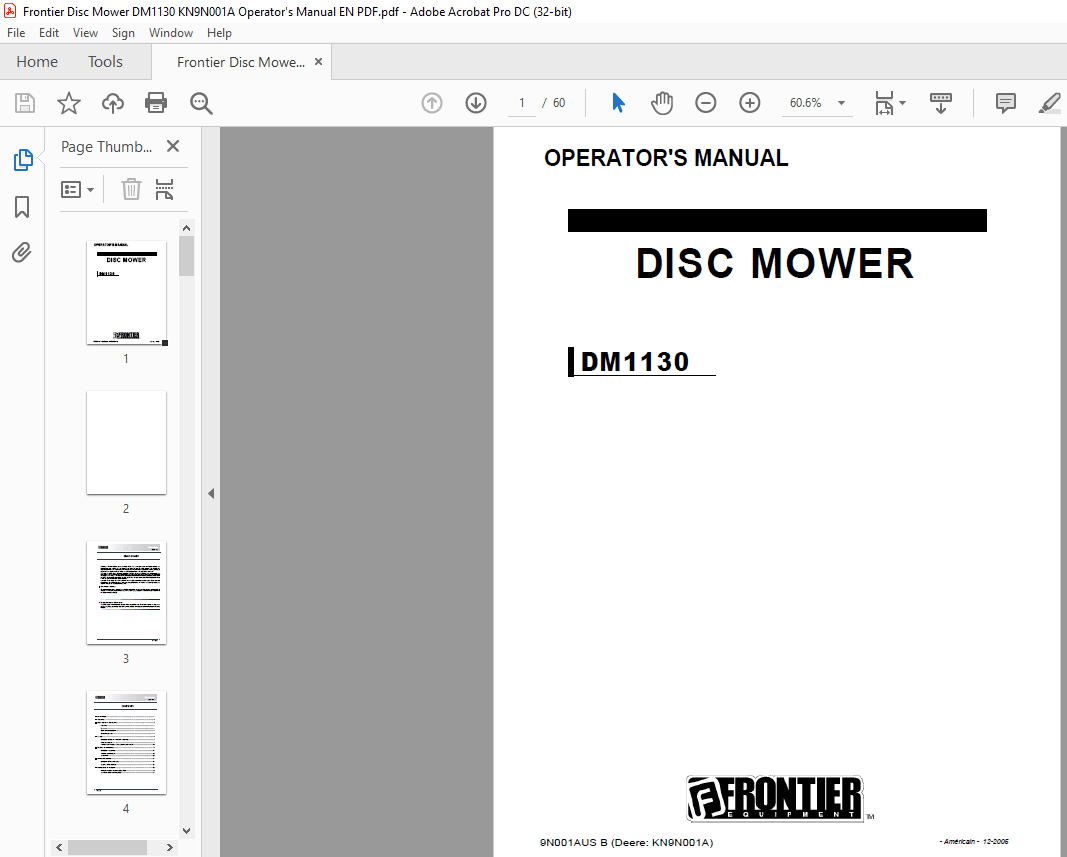
Task: Close the Page Thumbnails panel
Action: (x=172, y=146)
